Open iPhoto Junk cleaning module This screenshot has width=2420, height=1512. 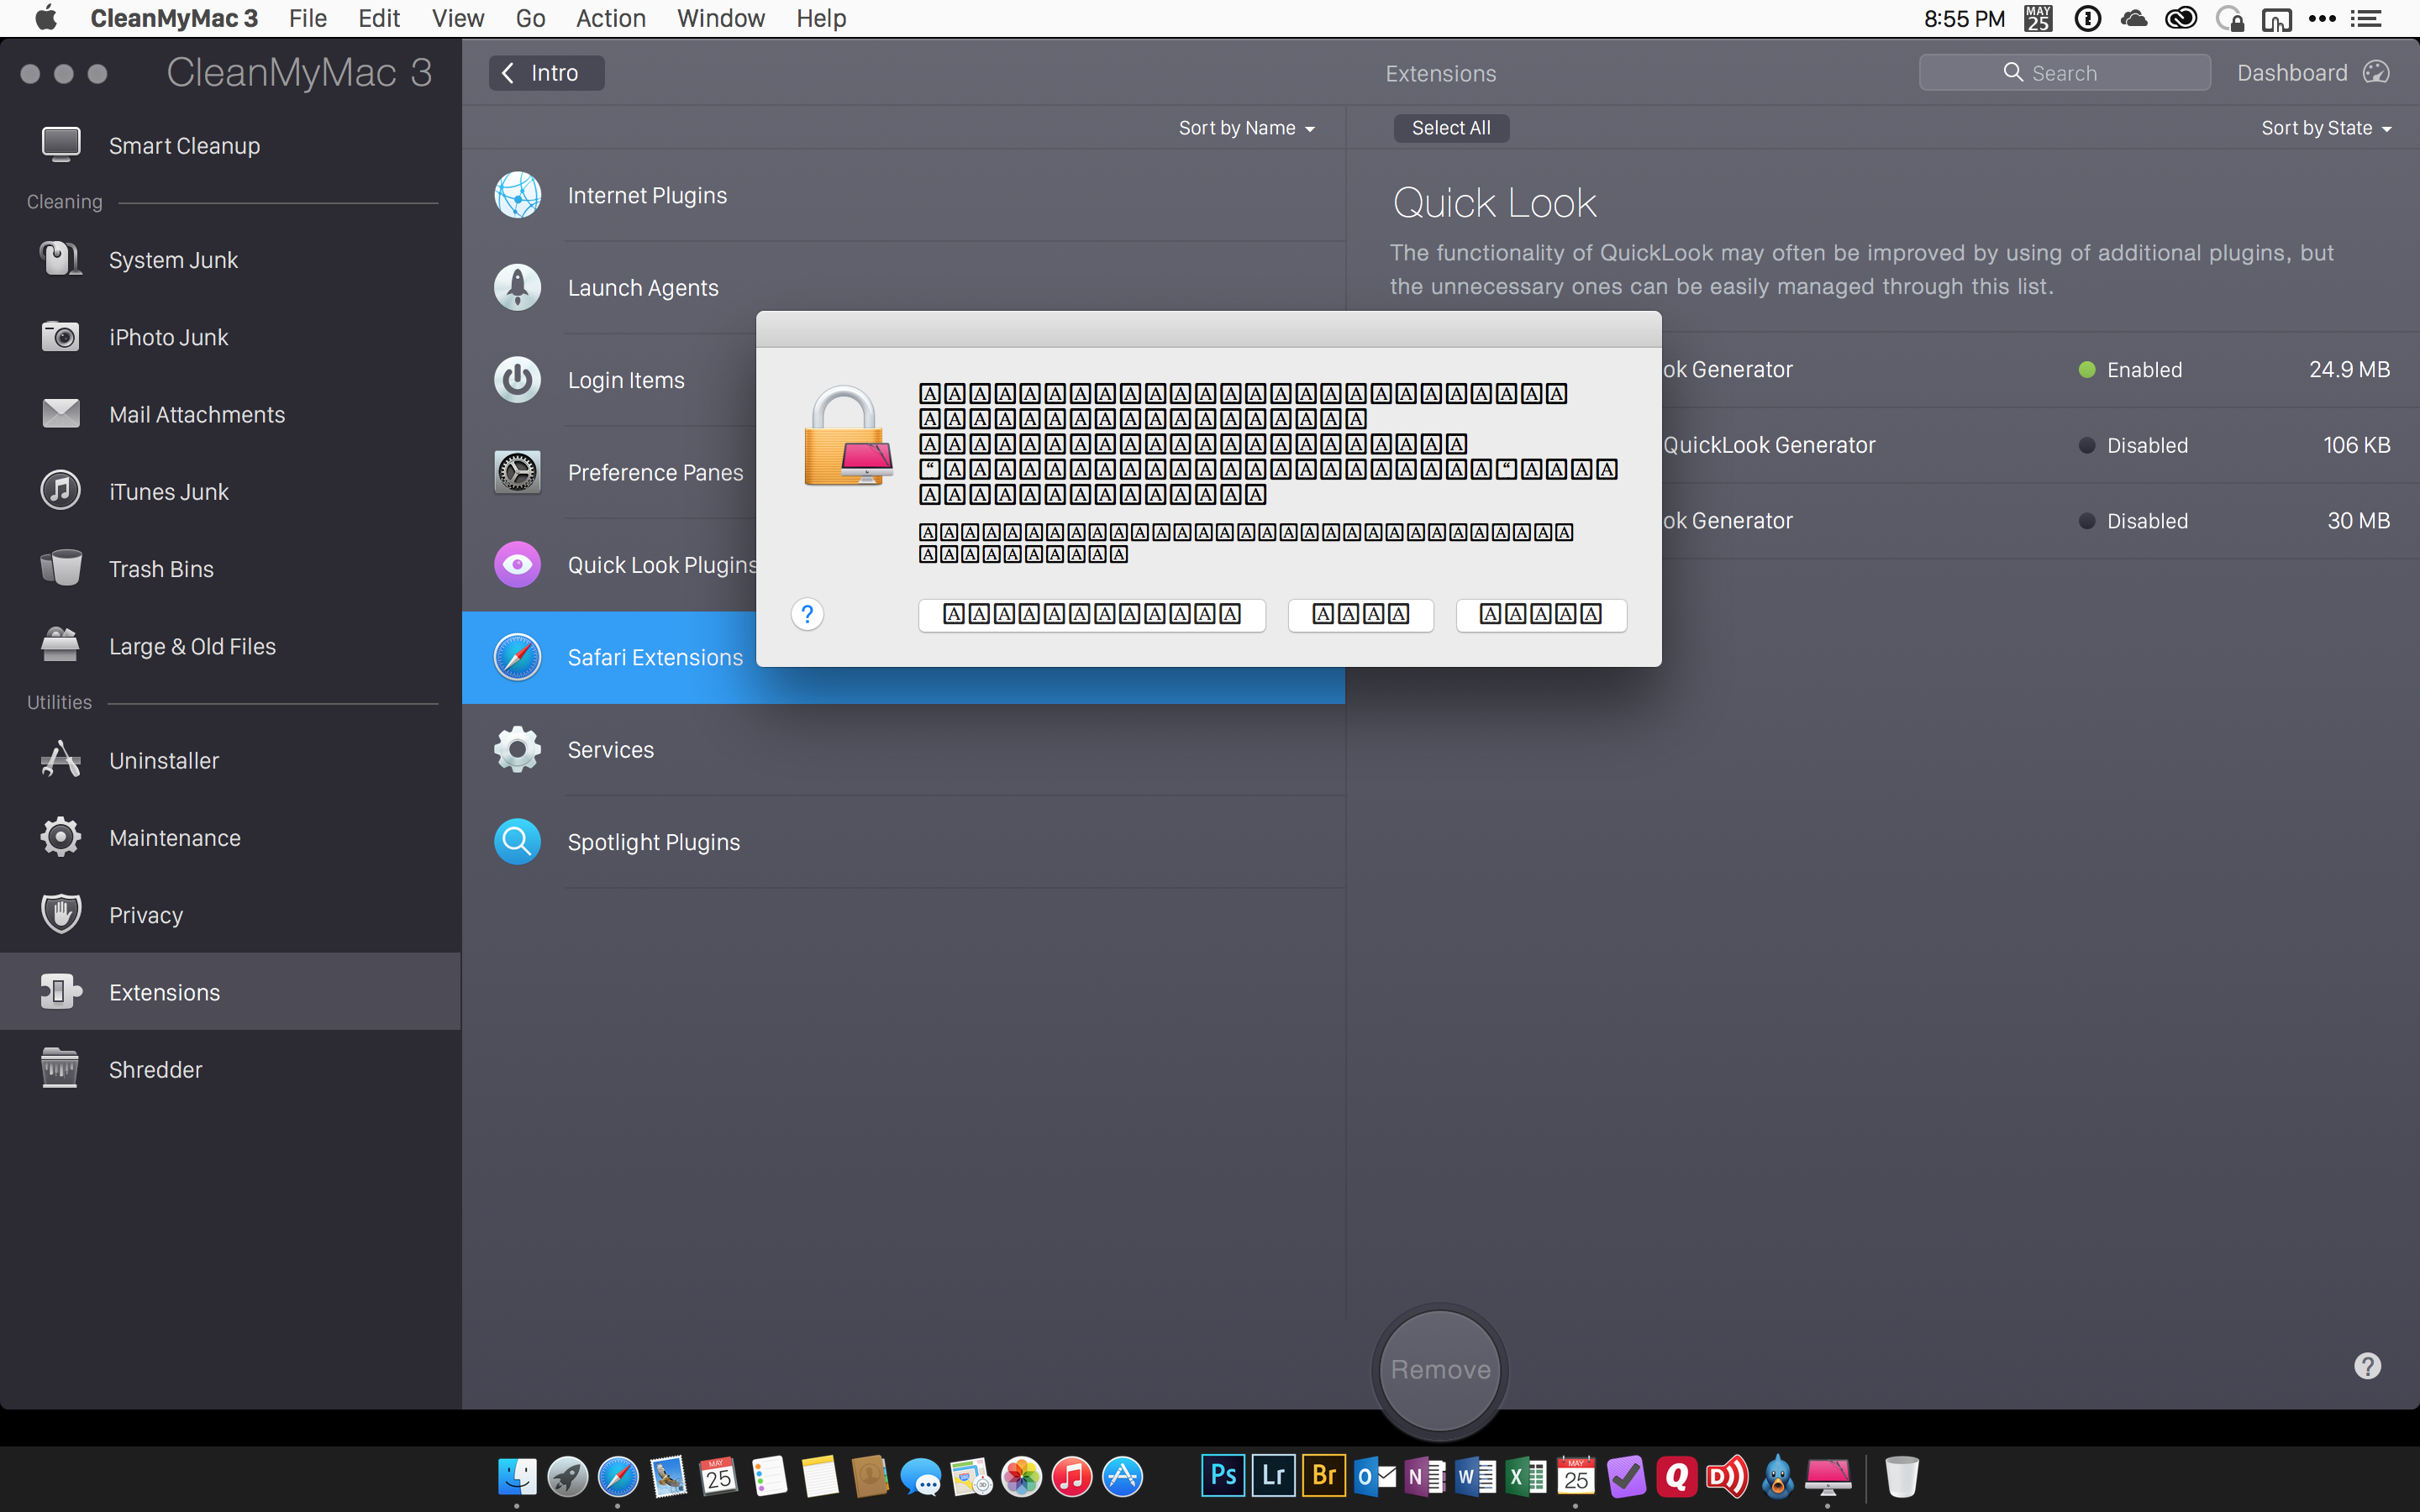tap(230, 337)
